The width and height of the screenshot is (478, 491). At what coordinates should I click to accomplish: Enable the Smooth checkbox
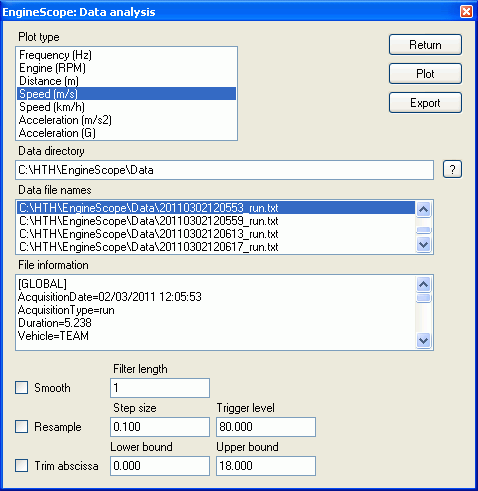click(x=21, y=388)
